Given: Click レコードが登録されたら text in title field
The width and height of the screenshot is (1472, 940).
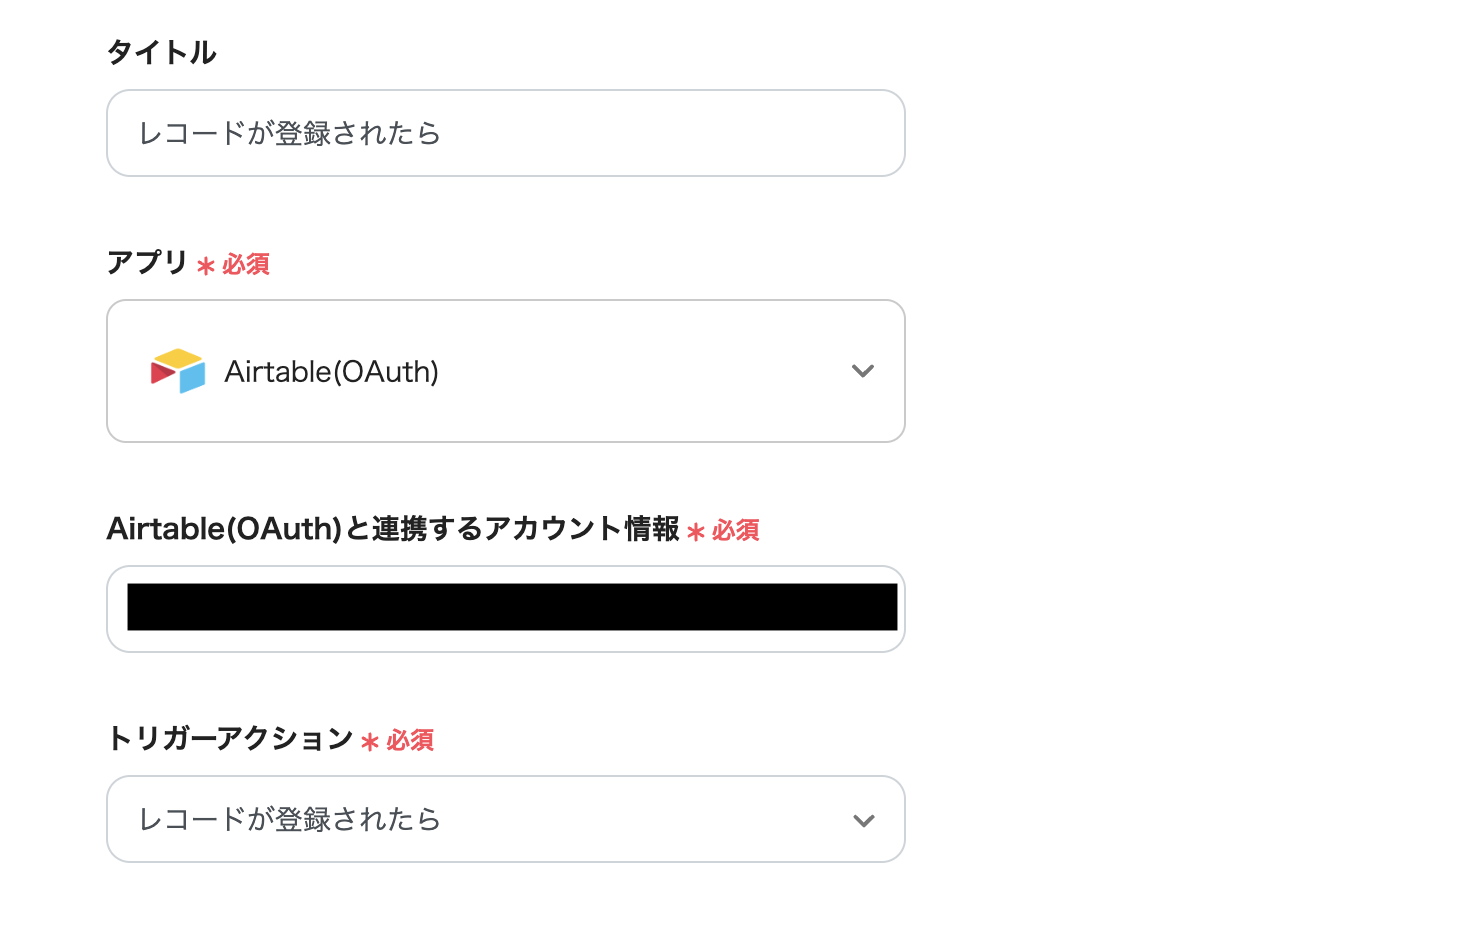Looking at the screenshot, I should pos(289,133).
